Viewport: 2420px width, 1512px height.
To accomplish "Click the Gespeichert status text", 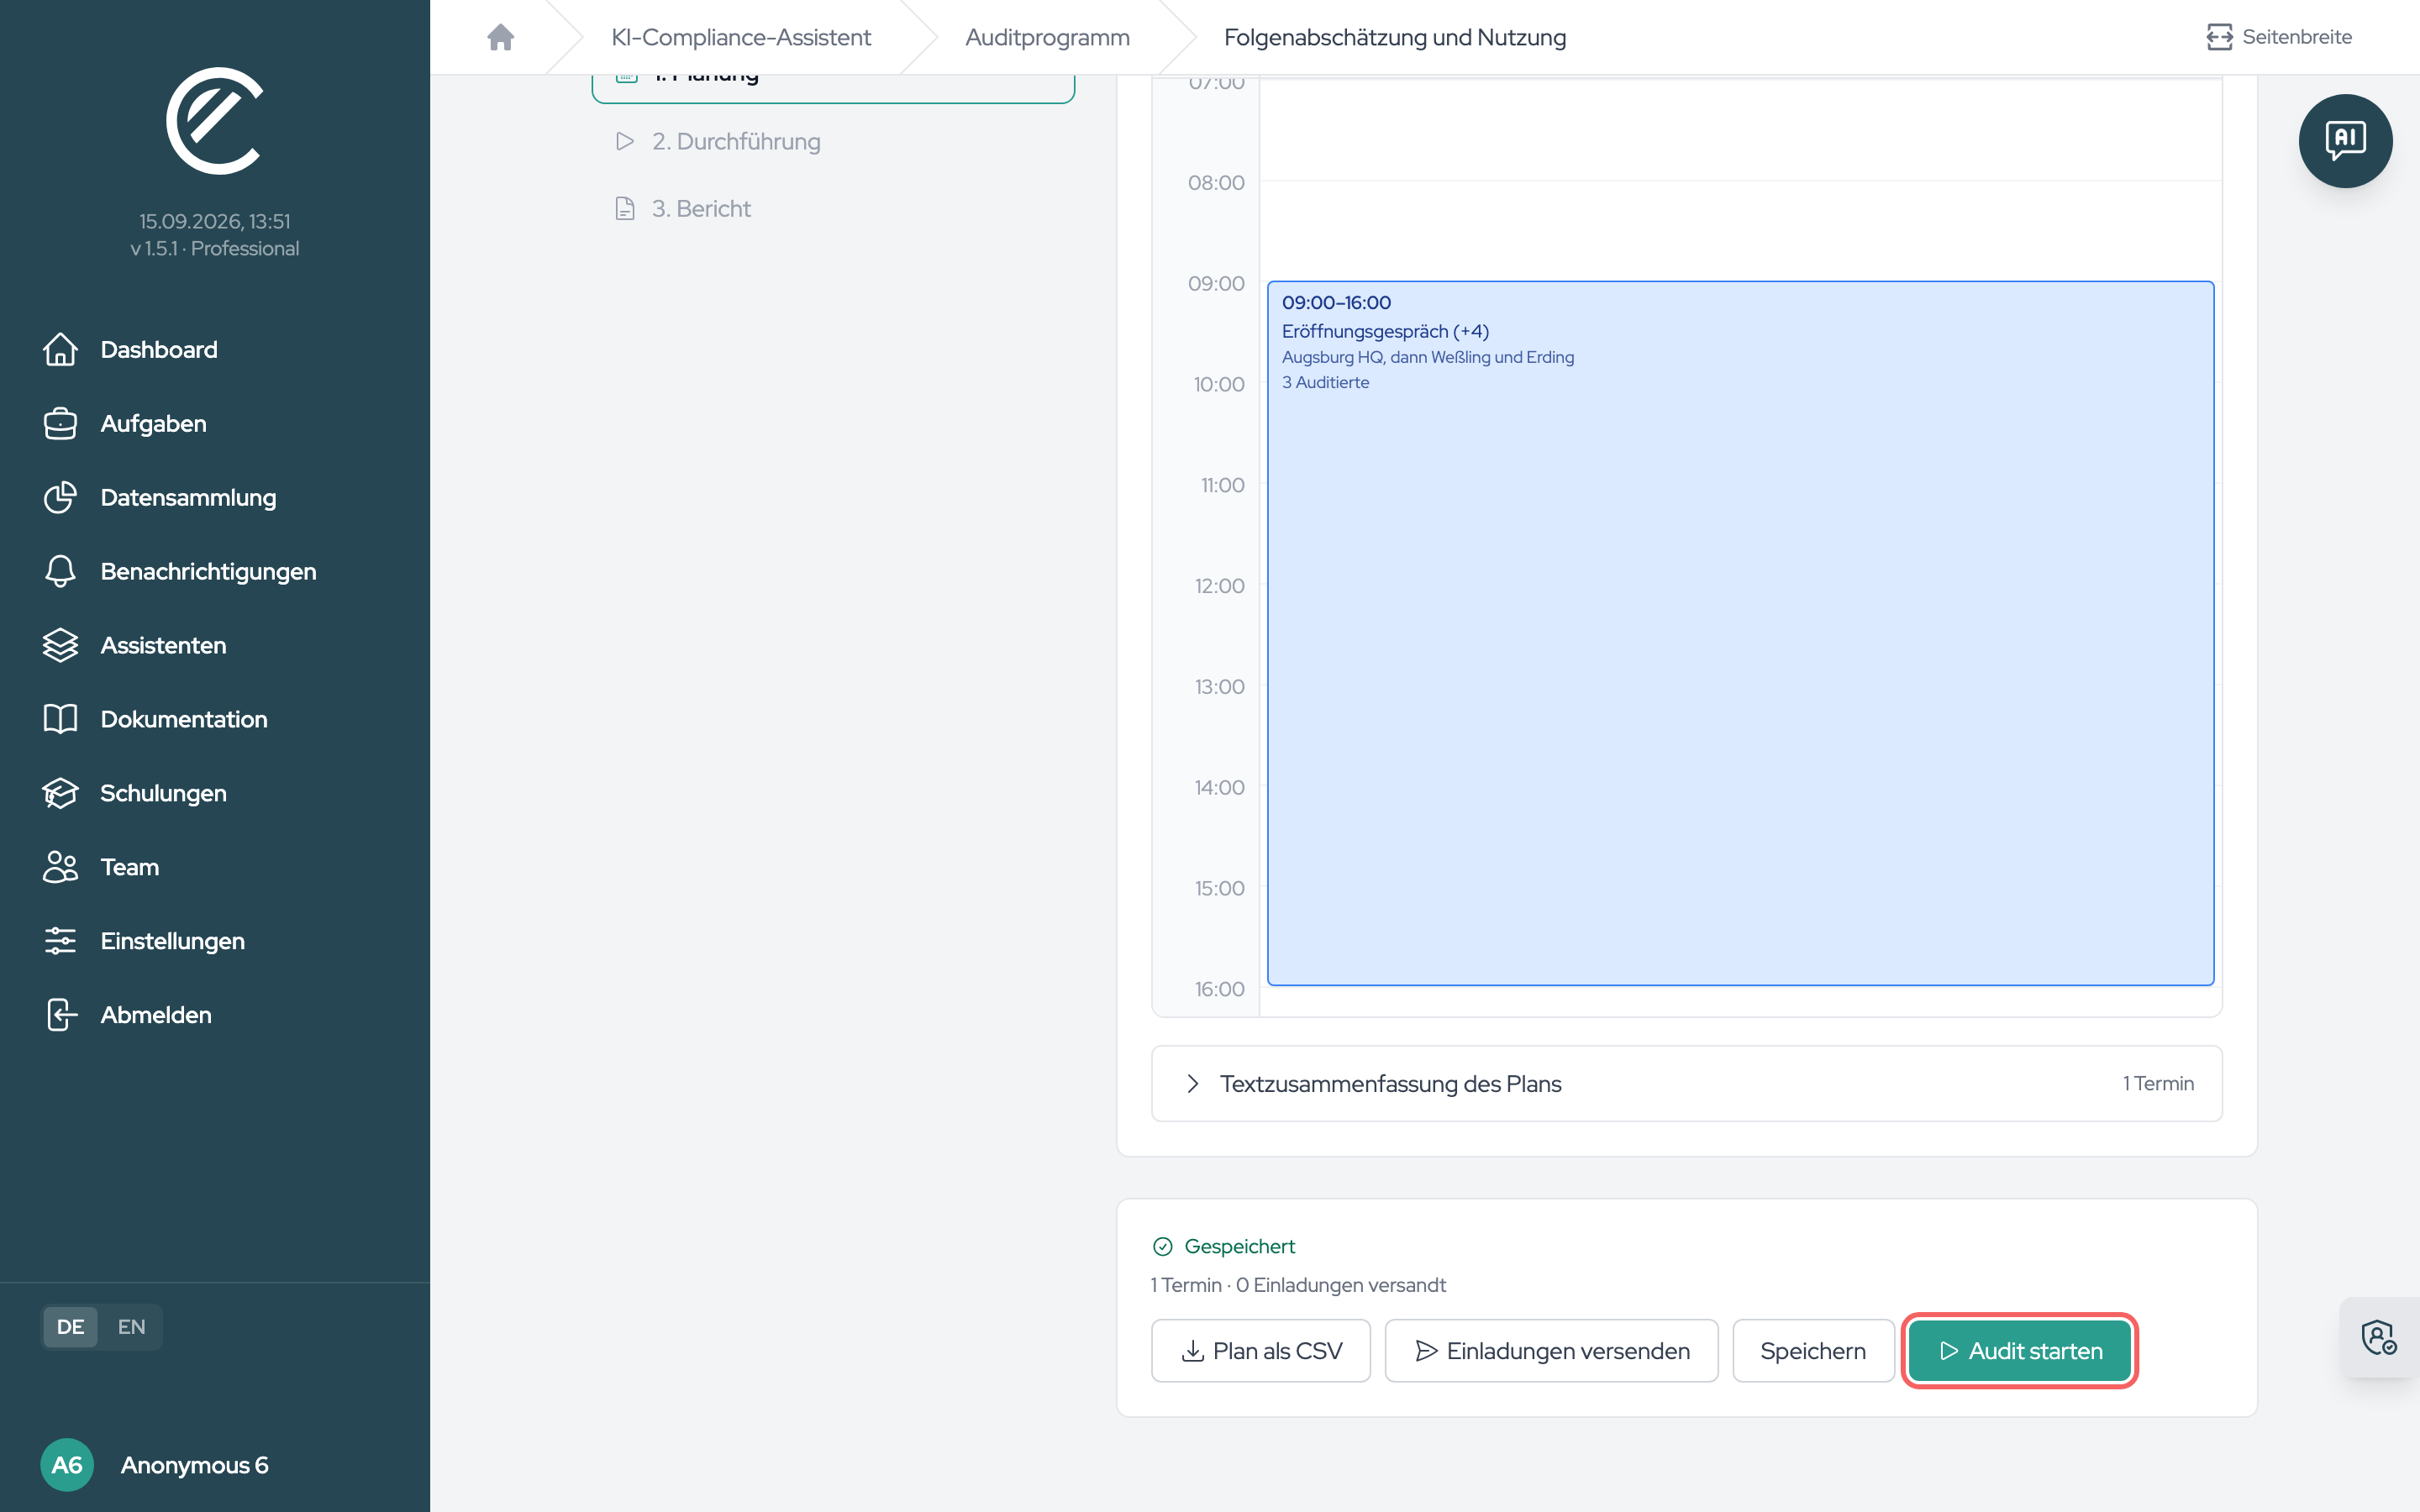I will click(1239, 1246).
